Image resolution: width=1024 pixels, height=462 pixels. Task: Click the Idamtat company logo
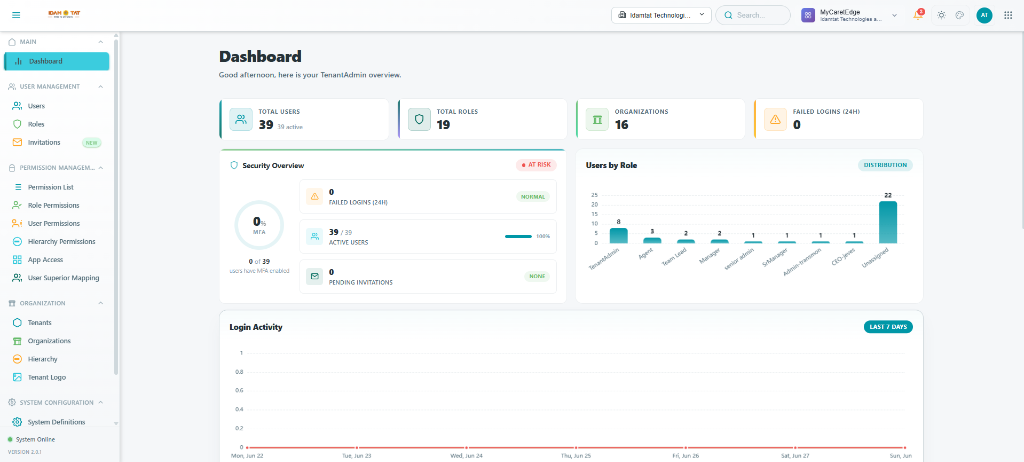[65, 14]
